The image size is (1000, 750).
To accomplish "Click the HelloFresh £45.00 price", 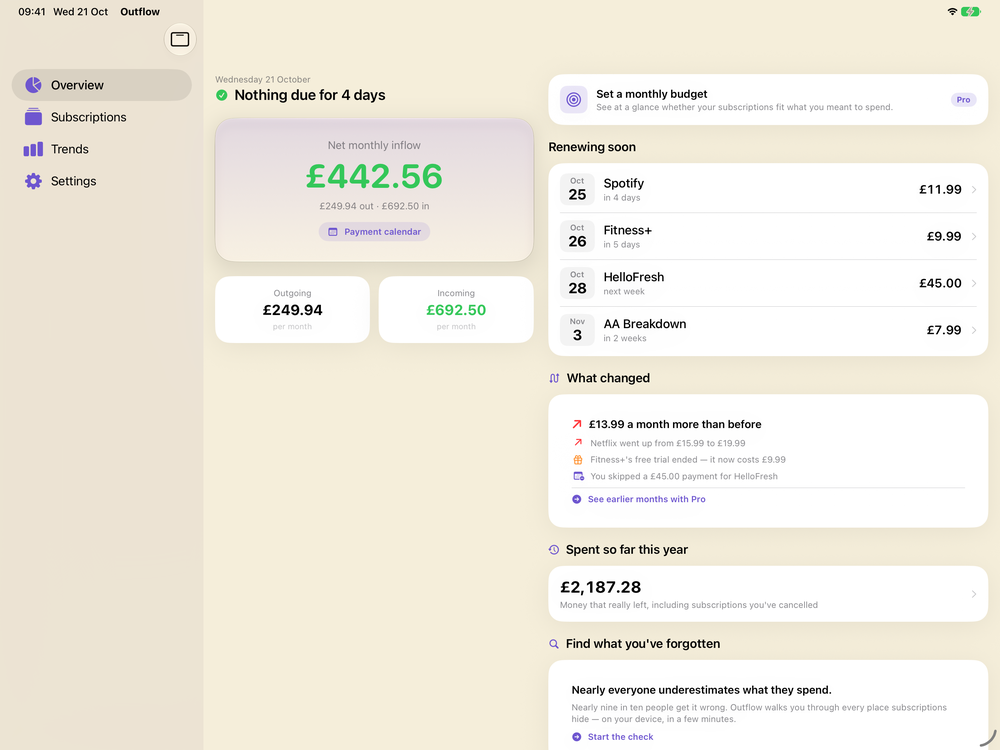I will tap(940, 283).
